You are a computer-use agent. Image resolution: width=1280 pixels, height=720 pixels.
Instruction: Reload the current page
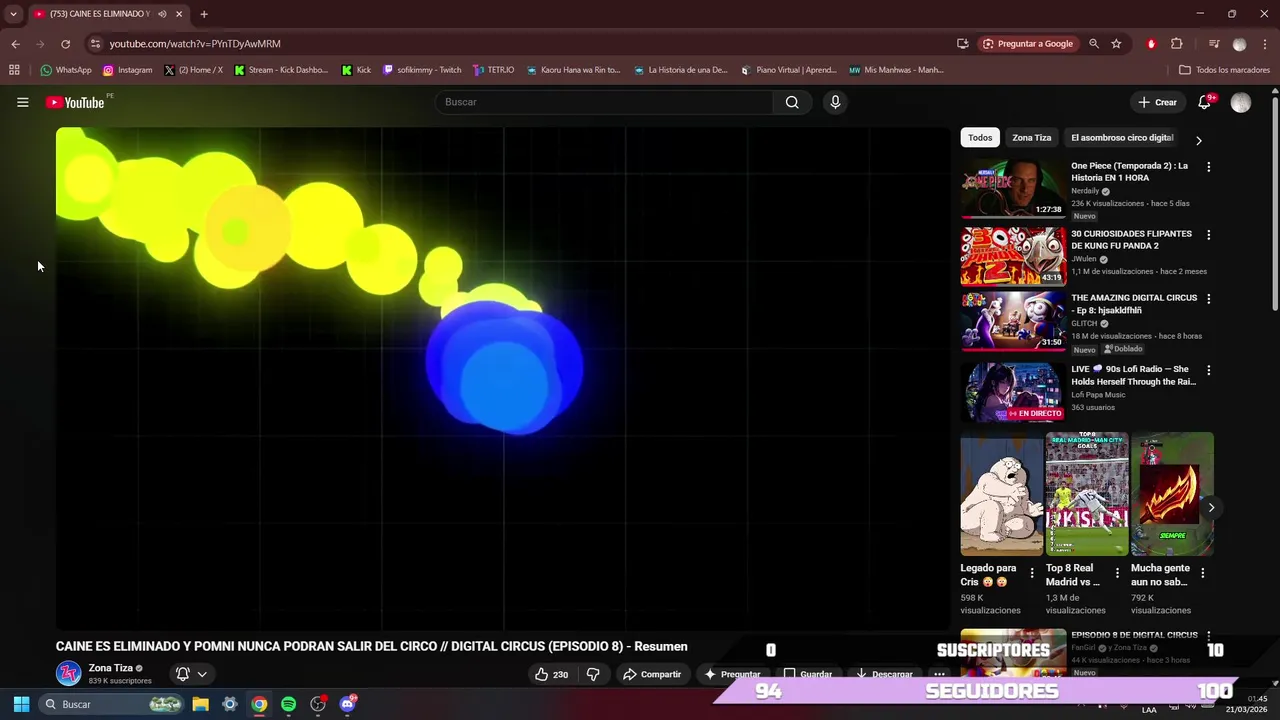(65, 44)
